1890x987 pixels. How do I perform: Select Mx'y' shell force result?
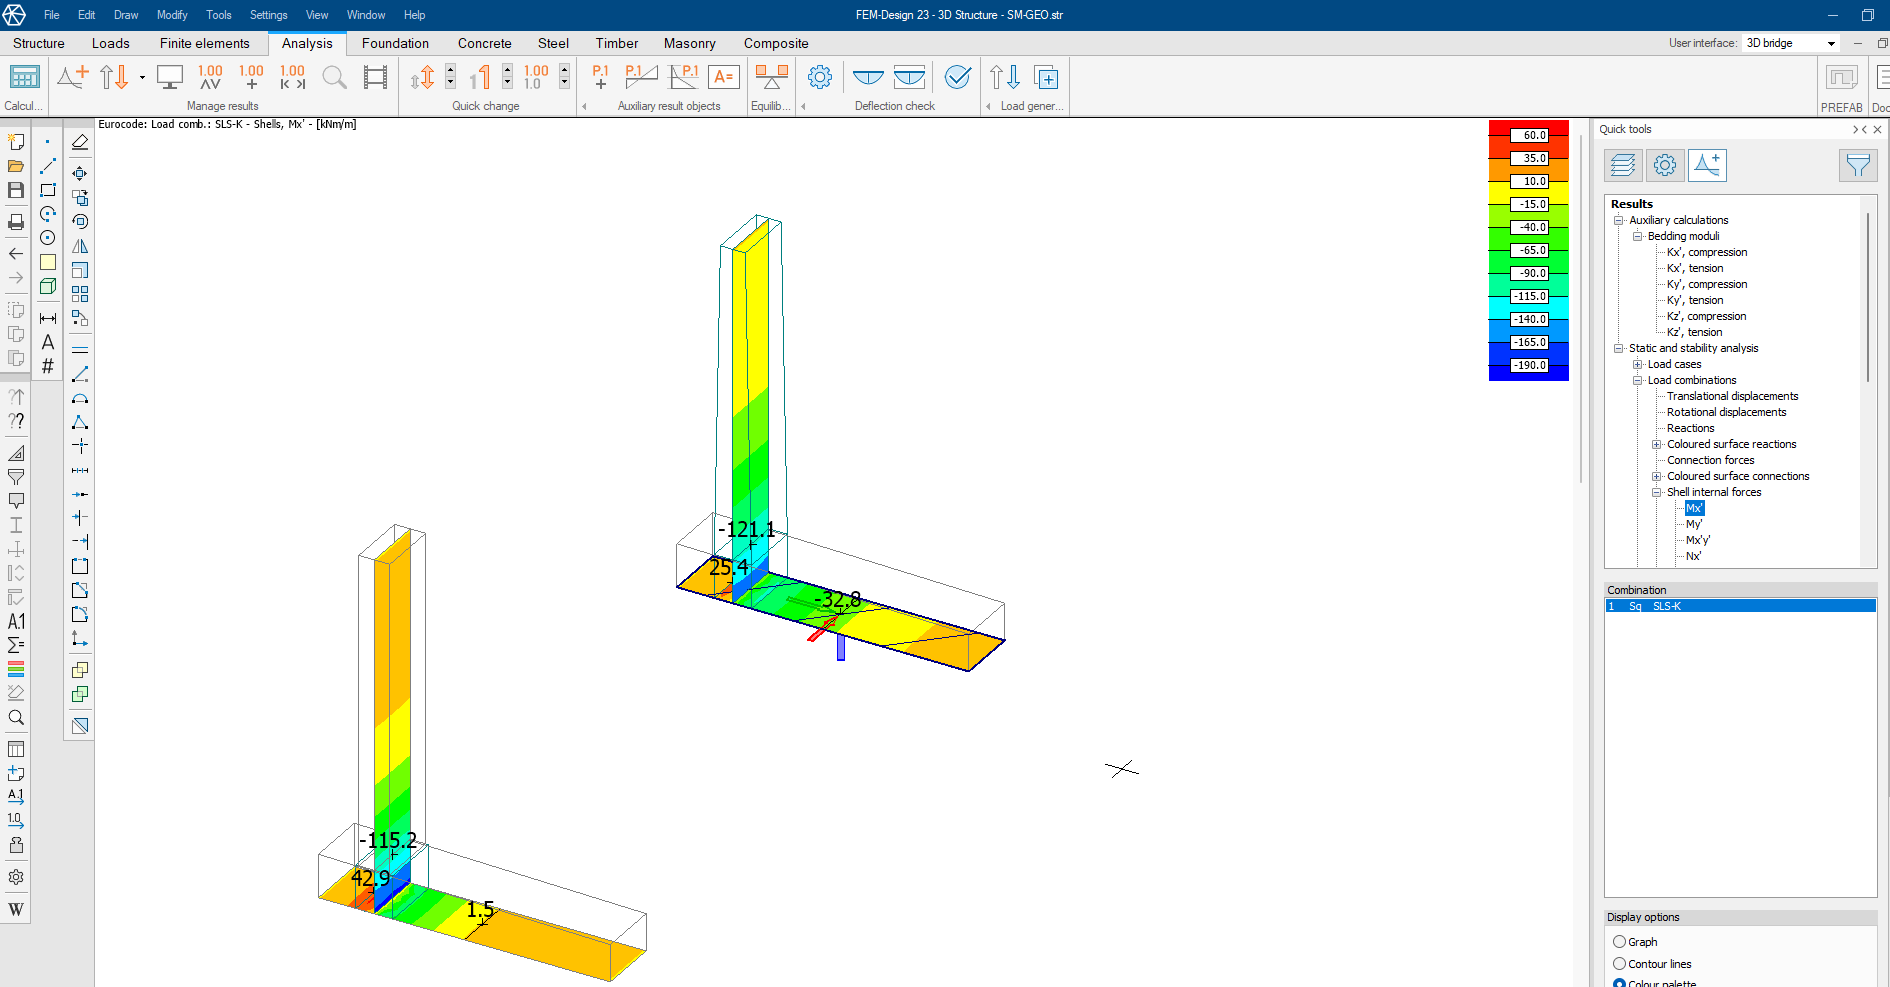tap(1698, 540)
